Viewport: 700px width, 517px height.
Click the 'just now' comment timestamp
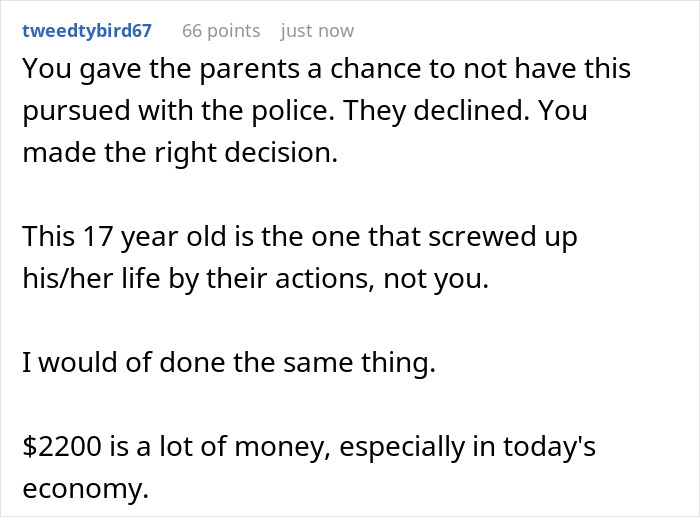click(x=316, y=31)
